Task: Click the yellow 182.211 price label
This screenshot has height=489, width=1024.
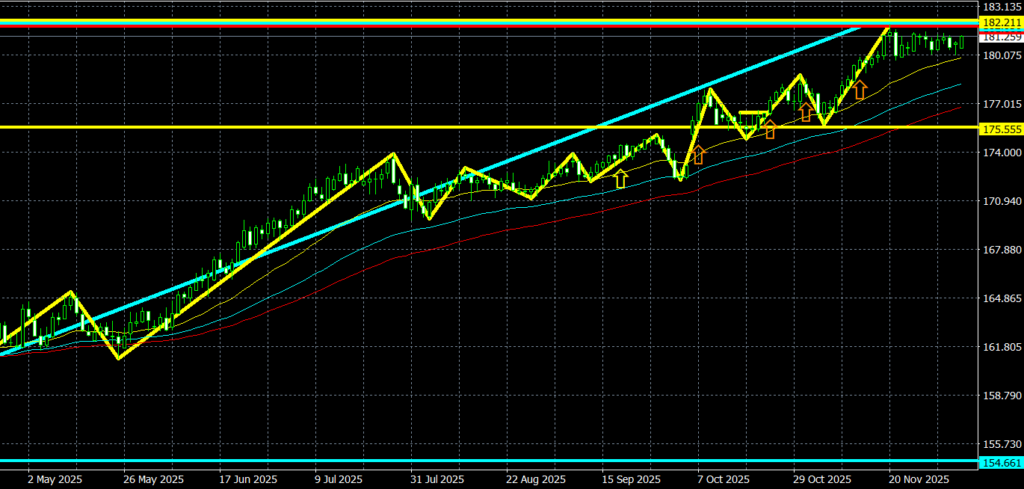Action: pyautogui.click(x=1000, y=22)
